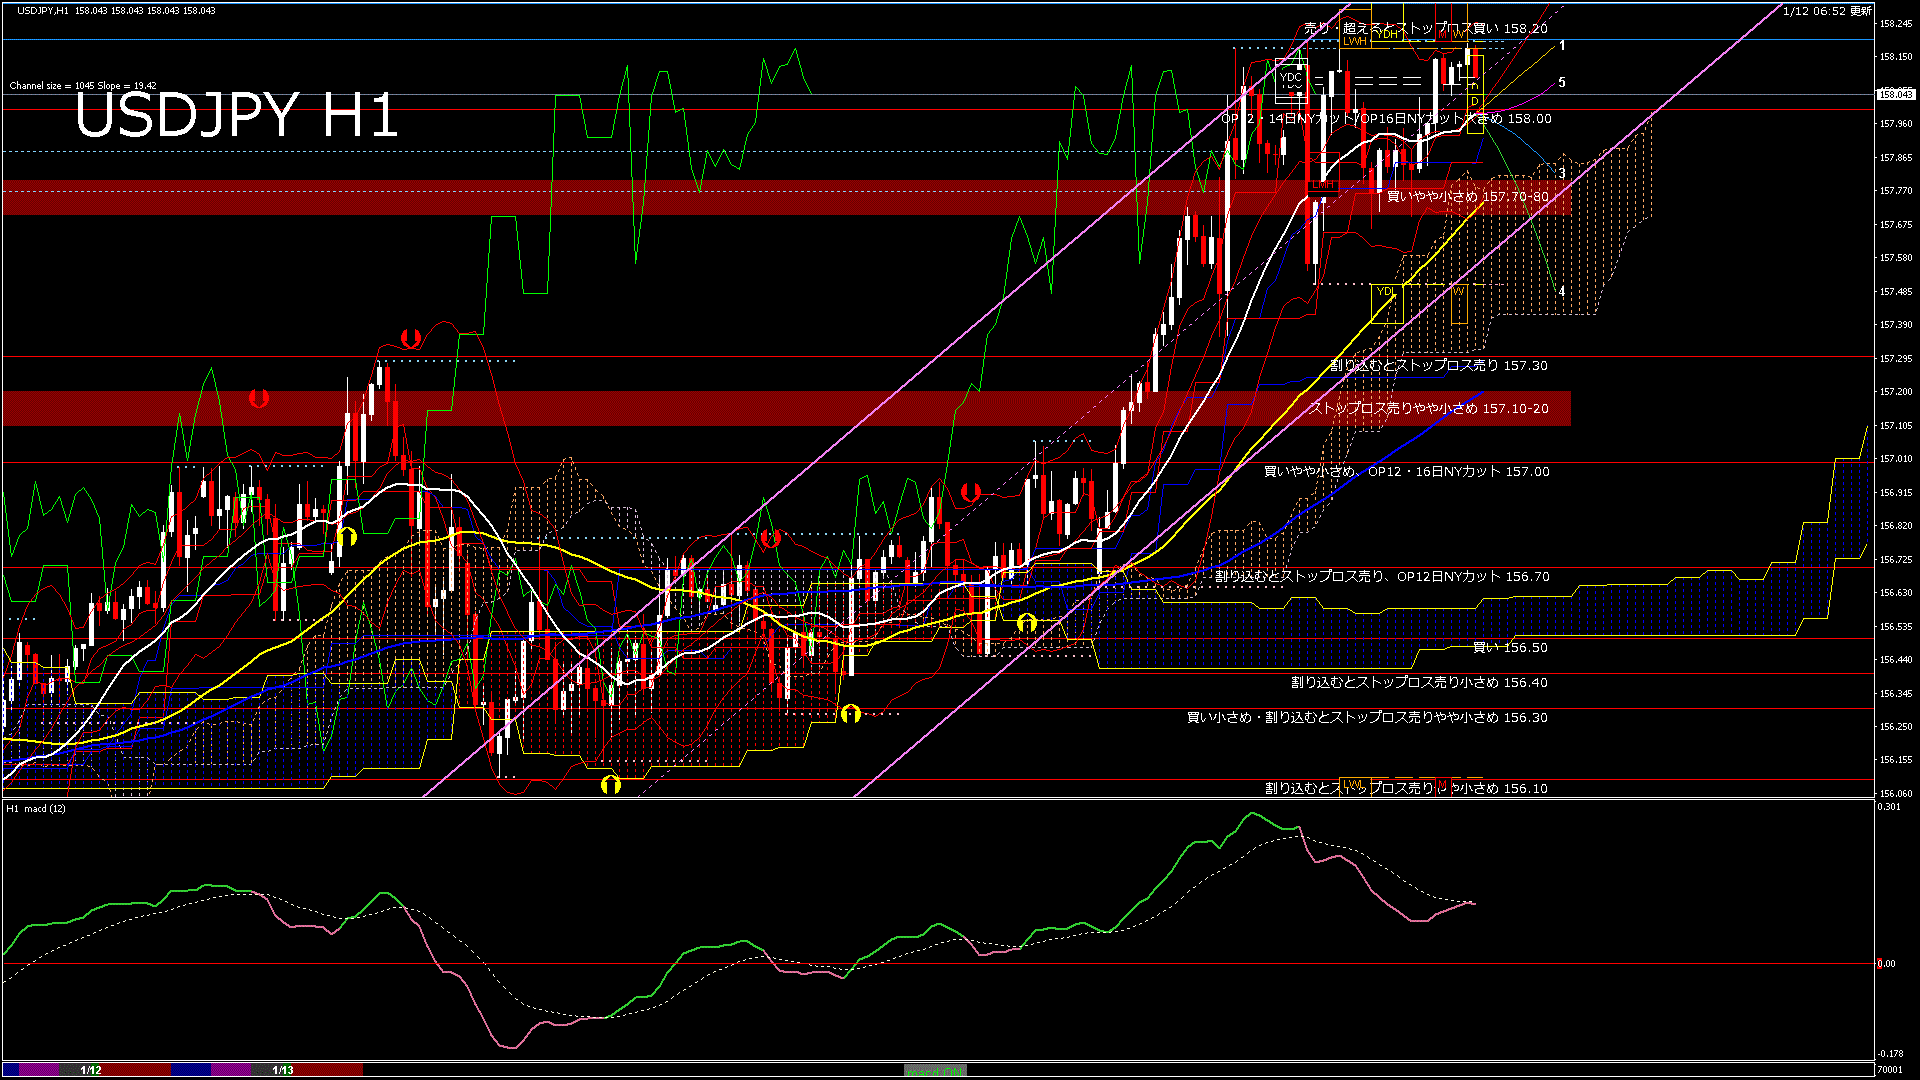Click the 157.70-80 buy zone label
Screen dimensions: 1920x1080
tap(1467, 197)
